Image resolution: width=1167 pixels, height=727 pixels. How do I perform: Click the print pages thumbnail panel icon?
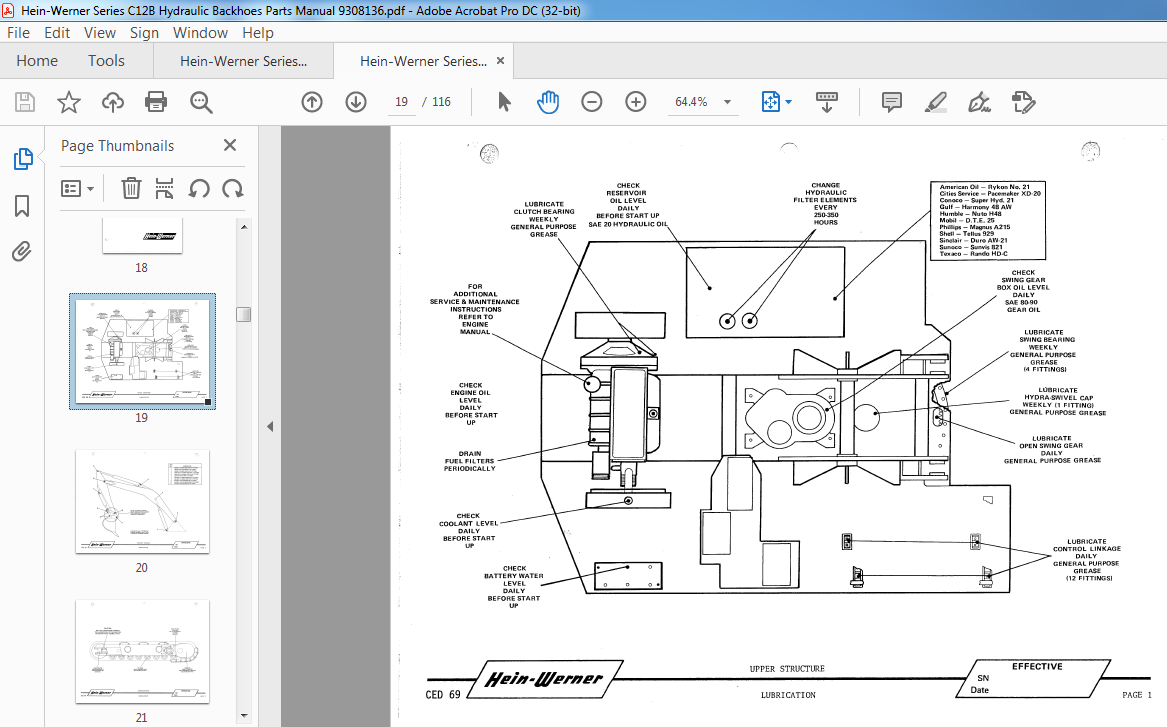[164, 188]
